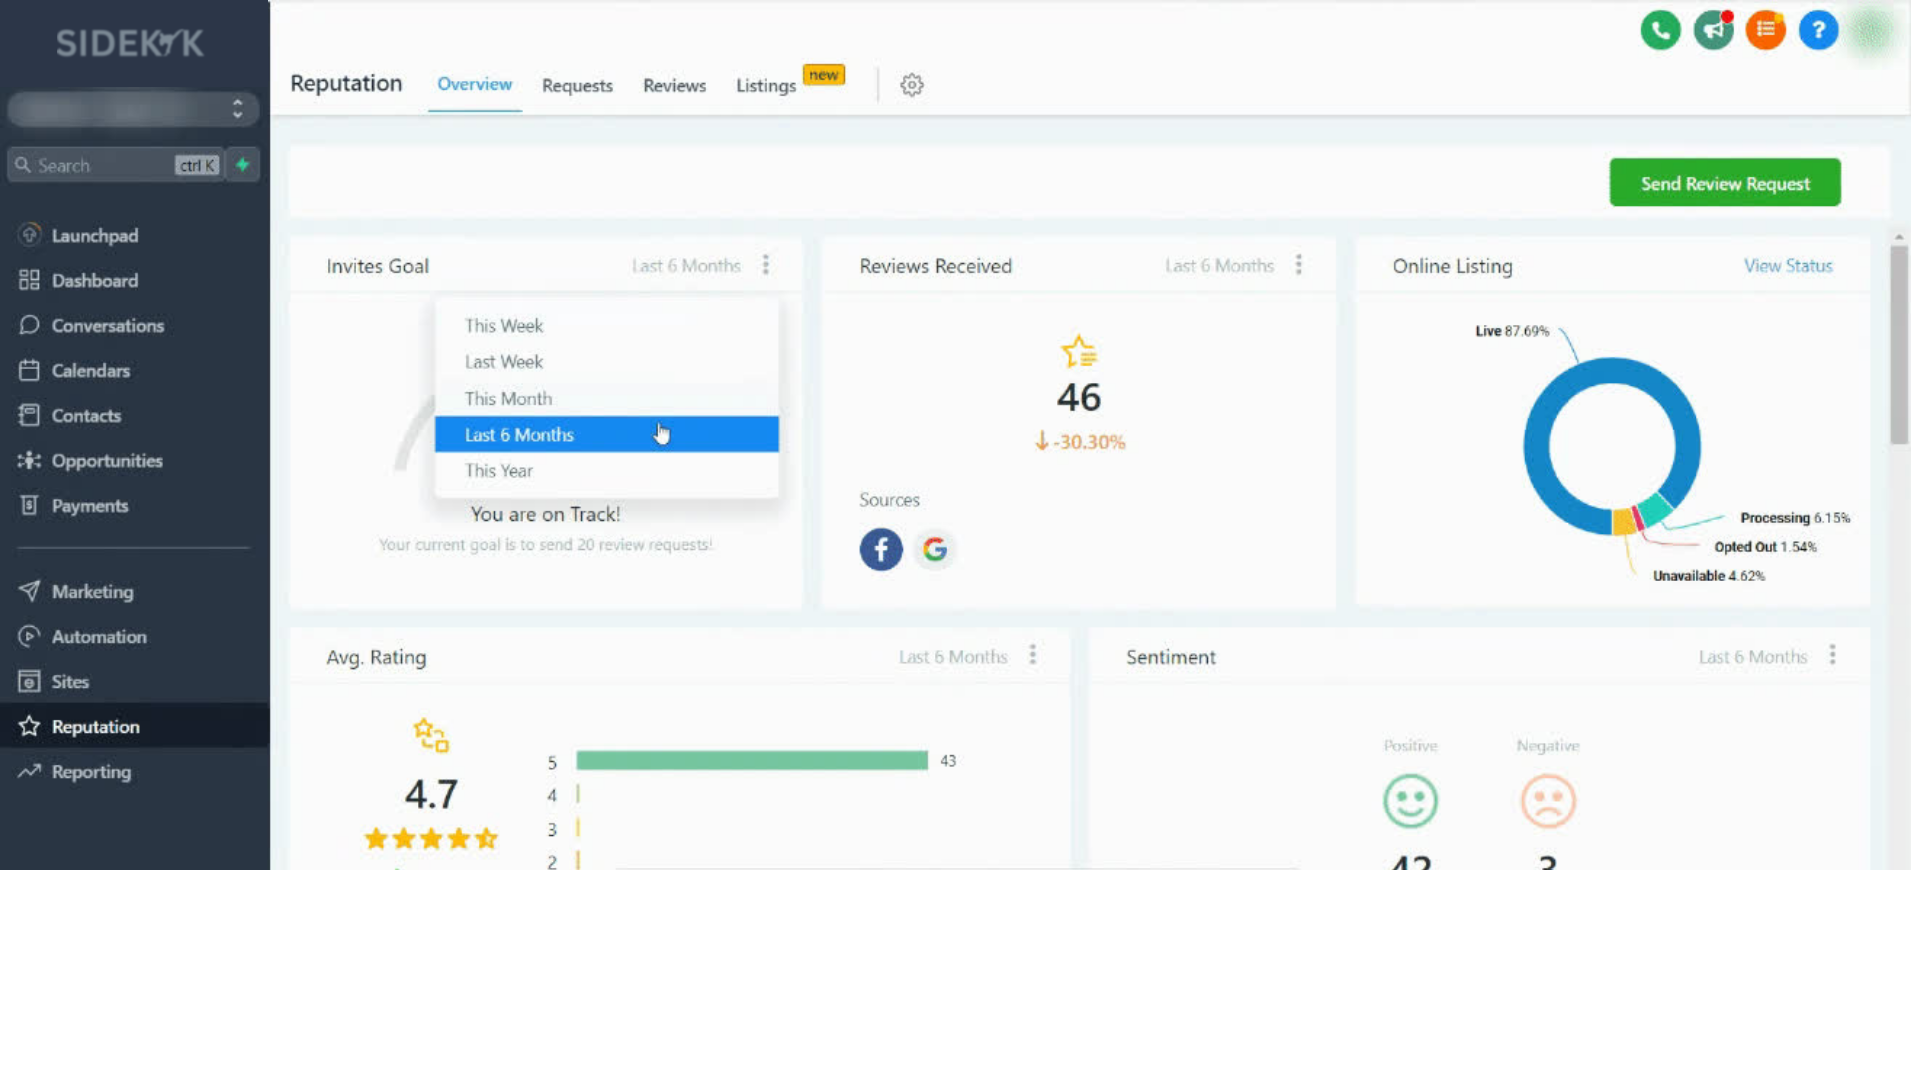This screenshot has width=1920, height=1080.
Task: Open the Sentiment three-dot options menu
Action: (x=1832, y=656)
